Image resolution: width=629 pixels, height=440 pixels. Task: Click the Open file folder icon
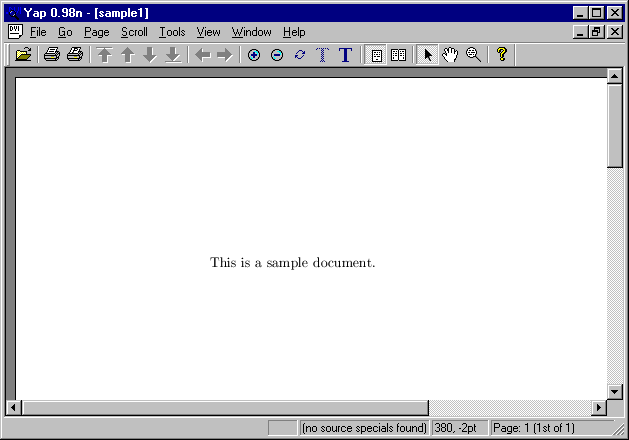pyautogui.click(x=23, y=55)
